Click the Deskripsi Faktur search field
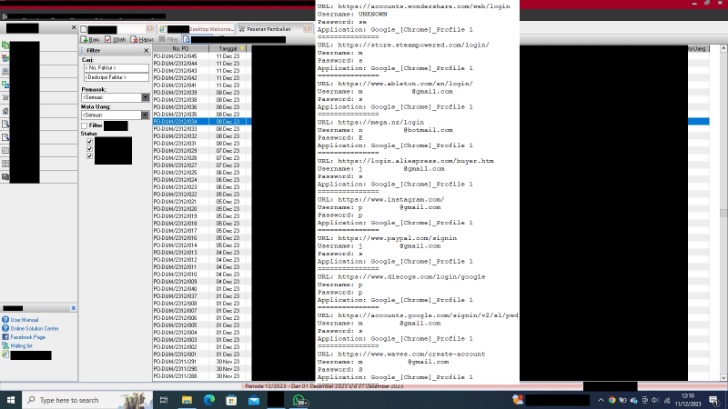Image resolution: width=728 pixels, height=409 pixels. click(x=116, y=77)
